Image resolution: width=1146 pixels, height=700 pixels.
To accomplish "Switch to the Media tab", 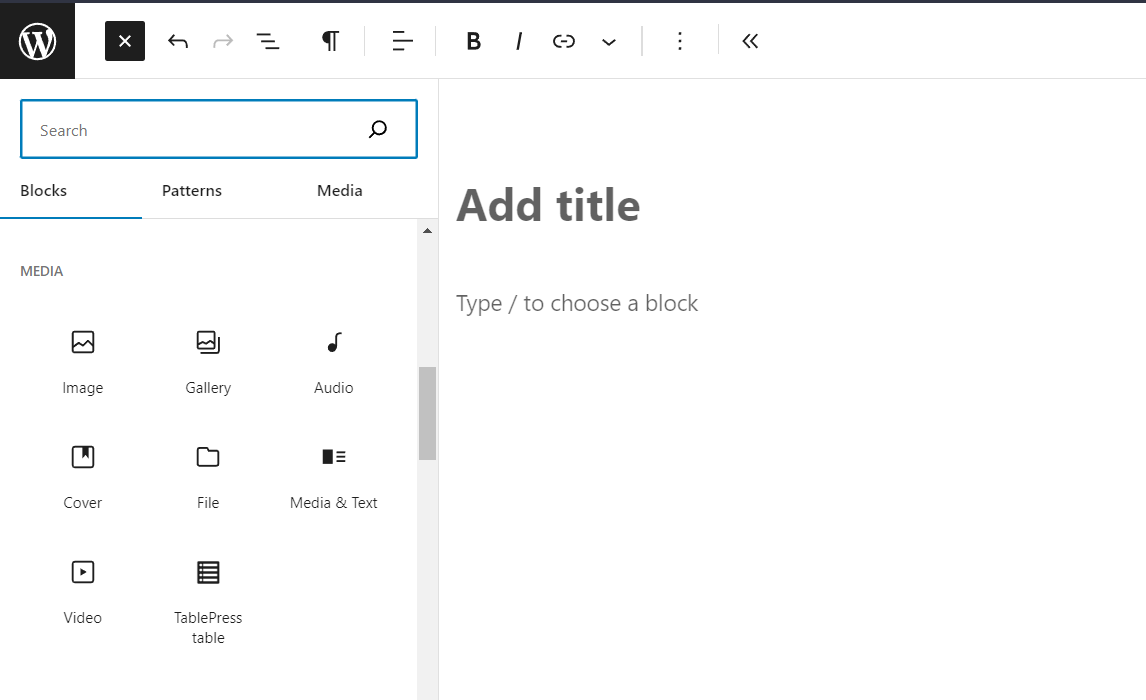I will 340,191.
